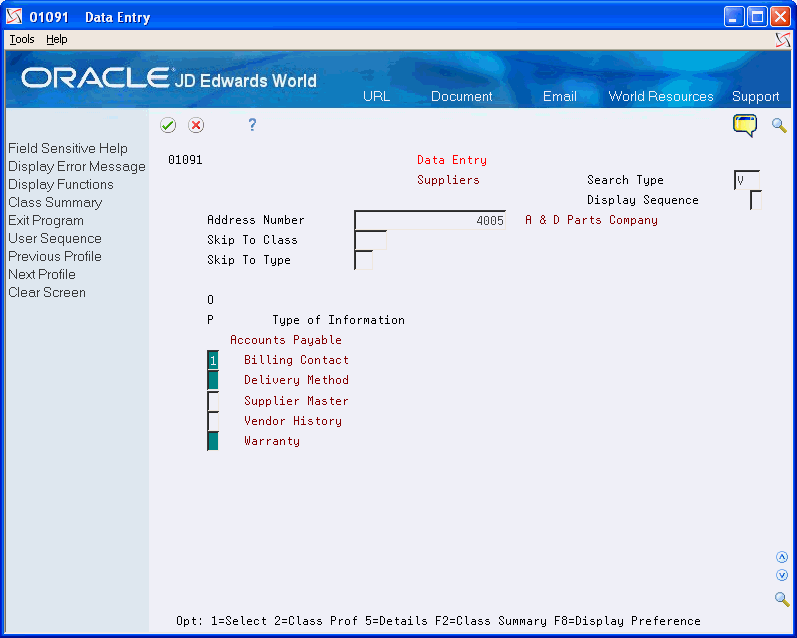Maximize the Data Entry window
Image resolution: width=797 pixels, height=638 pixels.
(757, 17)
